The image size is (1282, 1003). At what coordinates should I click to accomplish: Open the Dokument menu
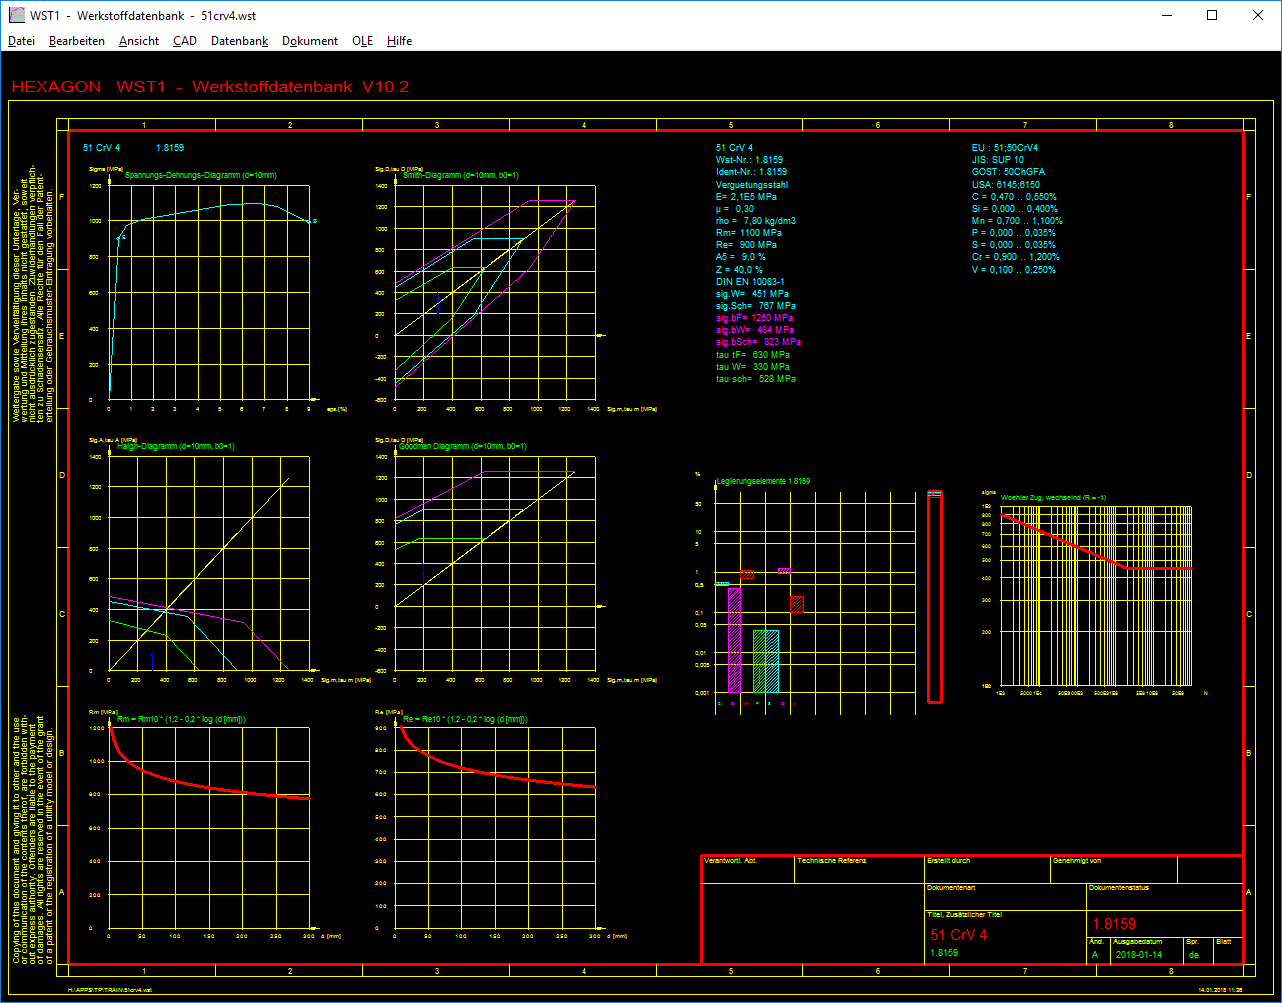[310, 41]
